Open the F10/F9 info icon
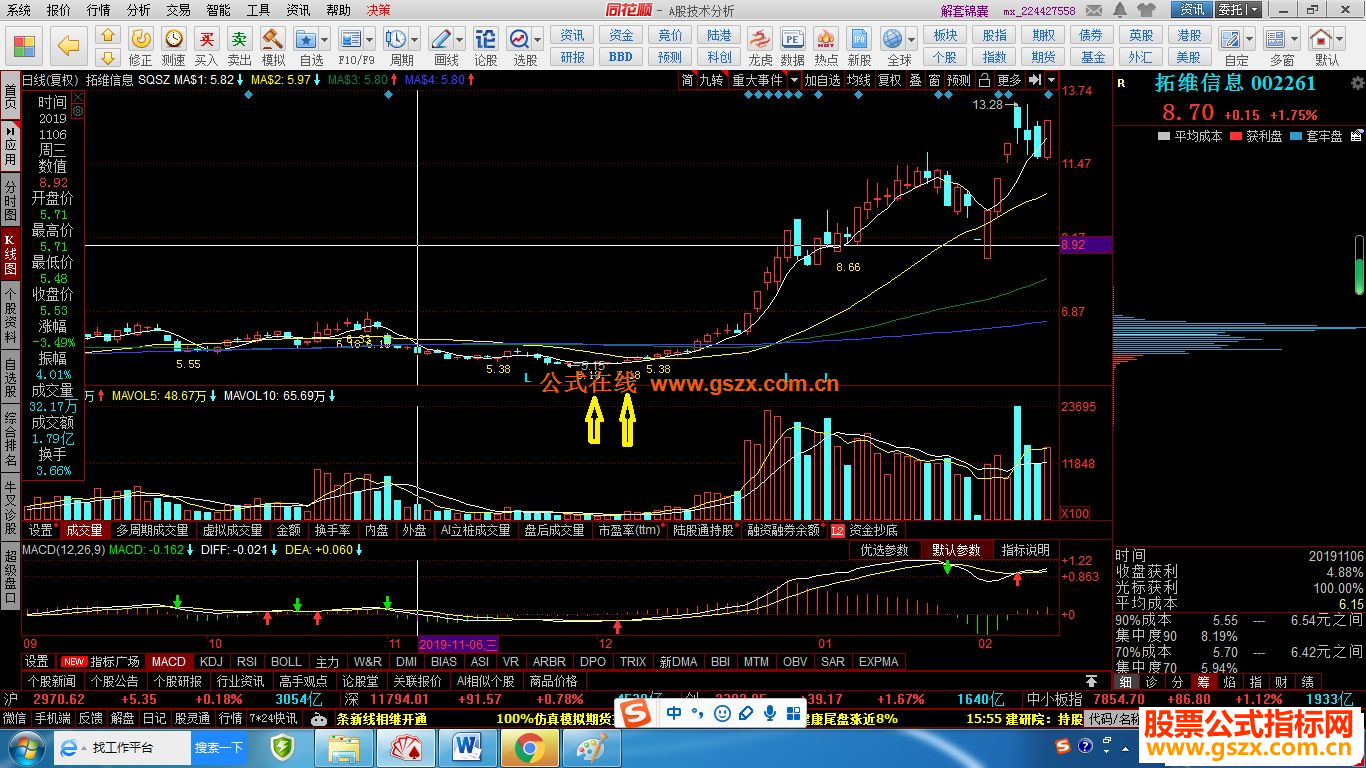1366x768 pixels. 349,39
